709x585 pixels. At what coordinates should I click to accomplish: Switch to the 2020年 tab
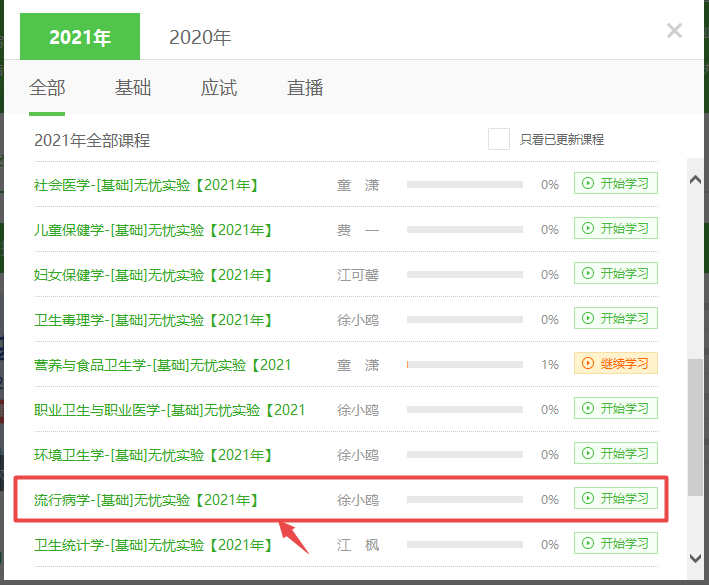[200, 37]
